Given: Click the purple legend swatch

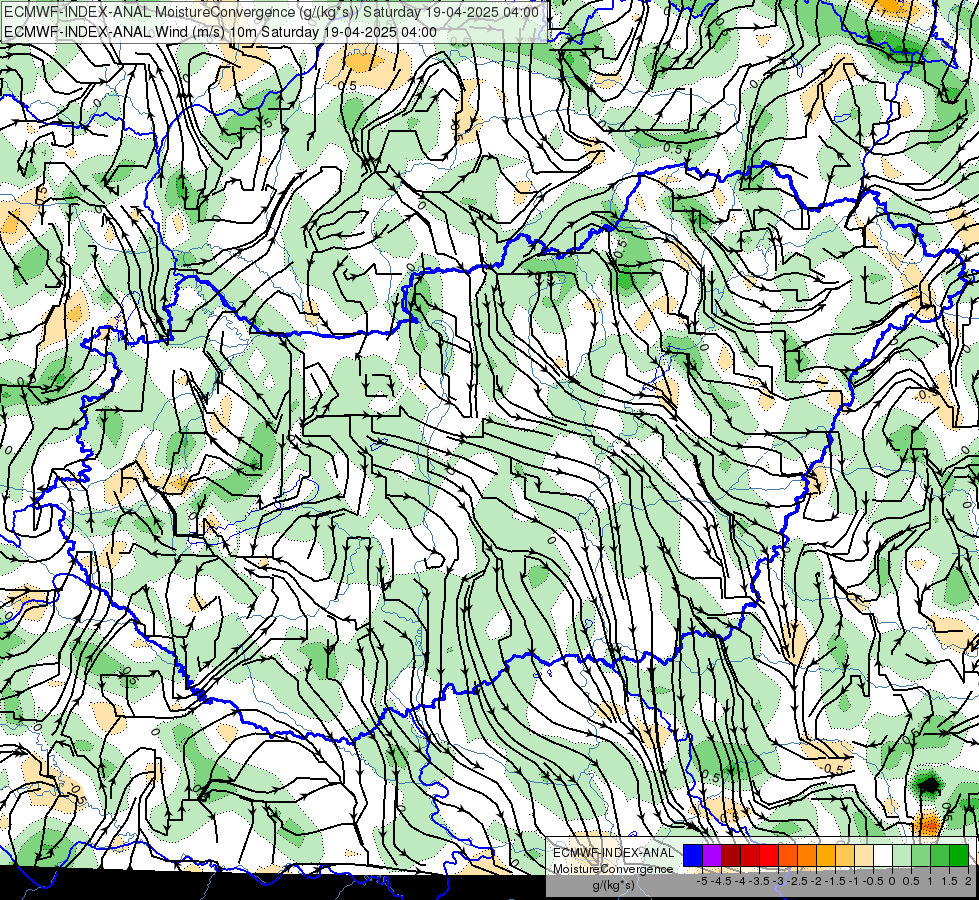Looking at the screenshot, I should (712, 856).
